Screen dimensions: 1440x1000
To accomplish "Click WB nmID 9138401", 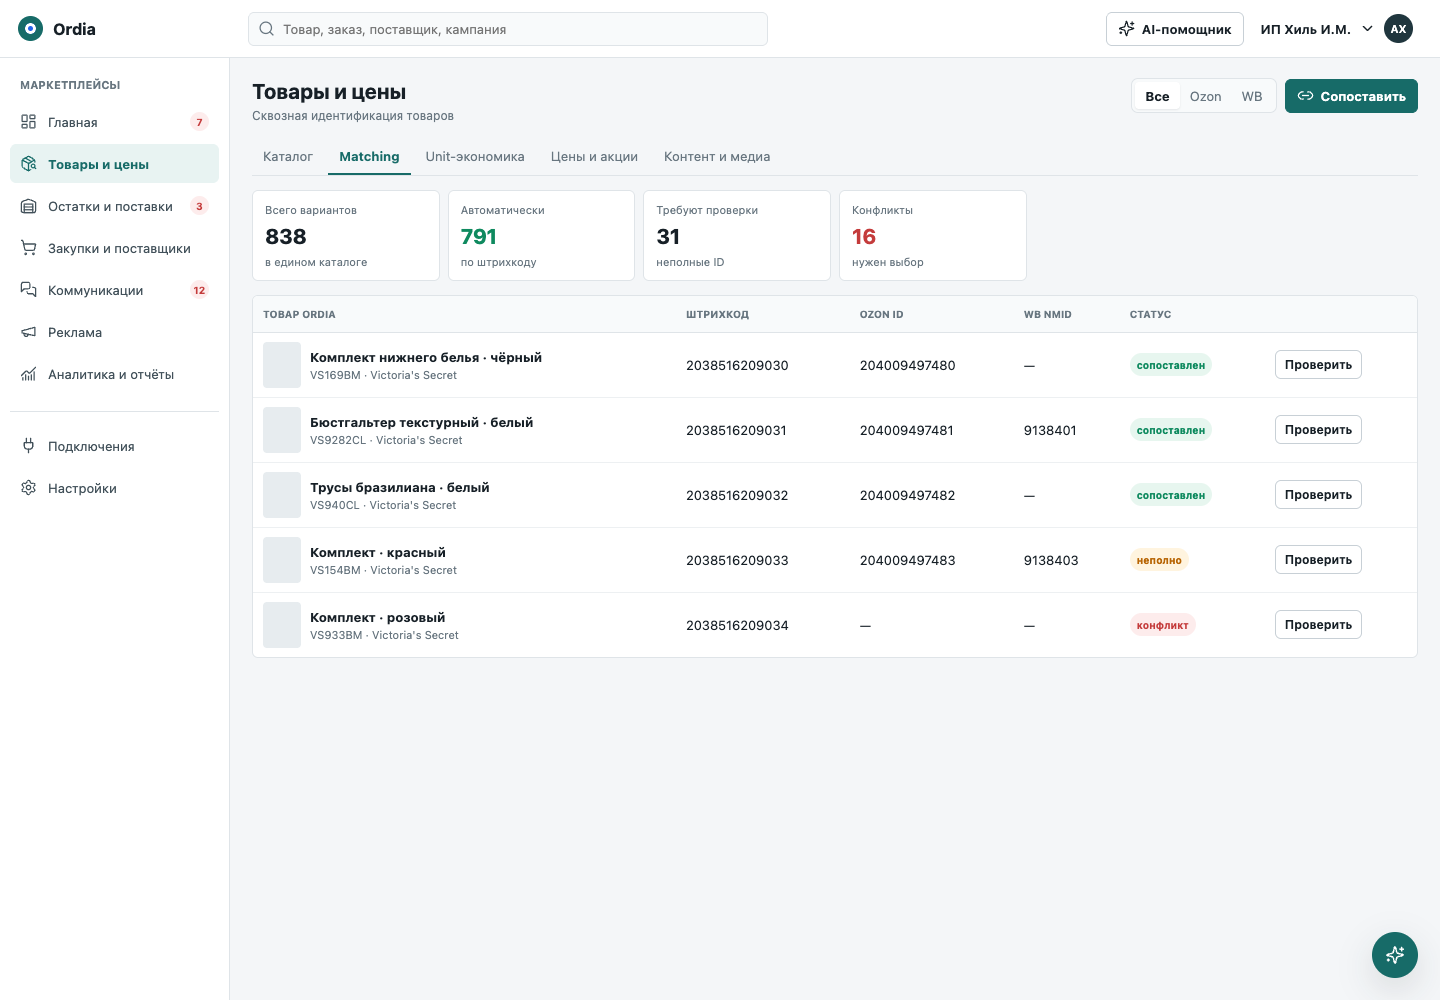I will pyautogui.click(x=1050, y=430).
